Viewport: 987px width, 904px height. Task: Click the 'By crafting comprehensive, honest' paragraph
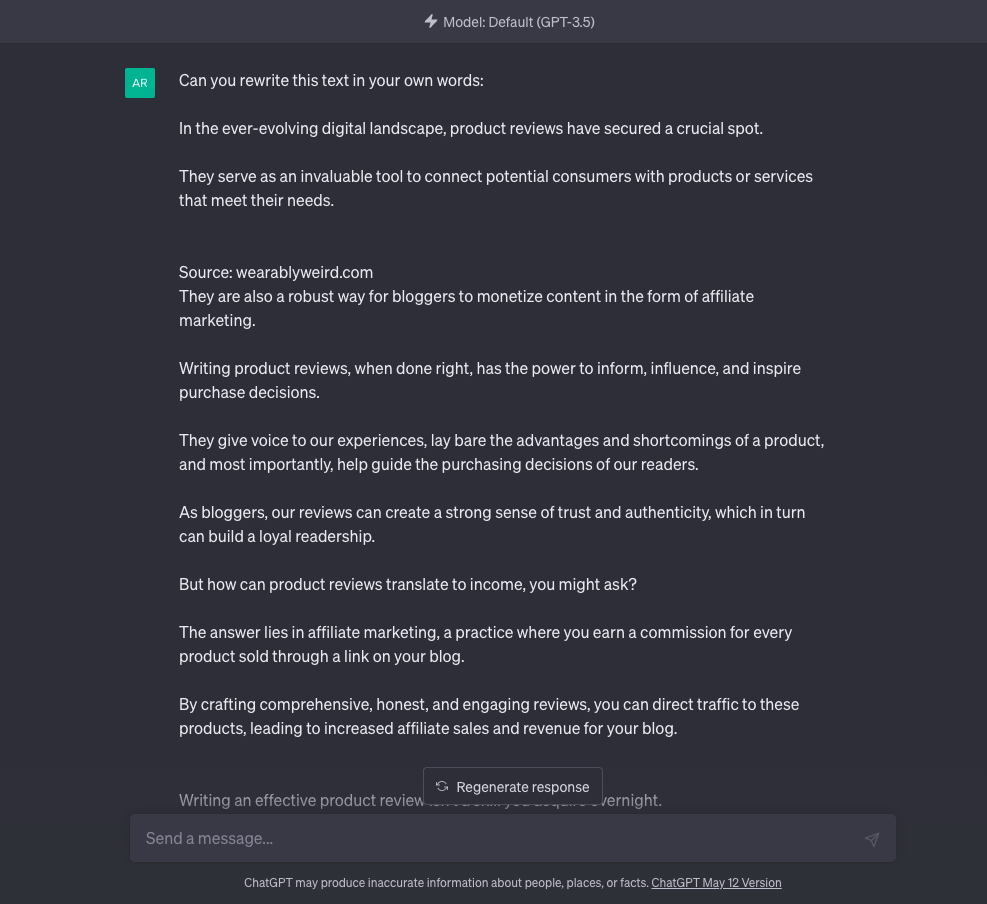489,716
